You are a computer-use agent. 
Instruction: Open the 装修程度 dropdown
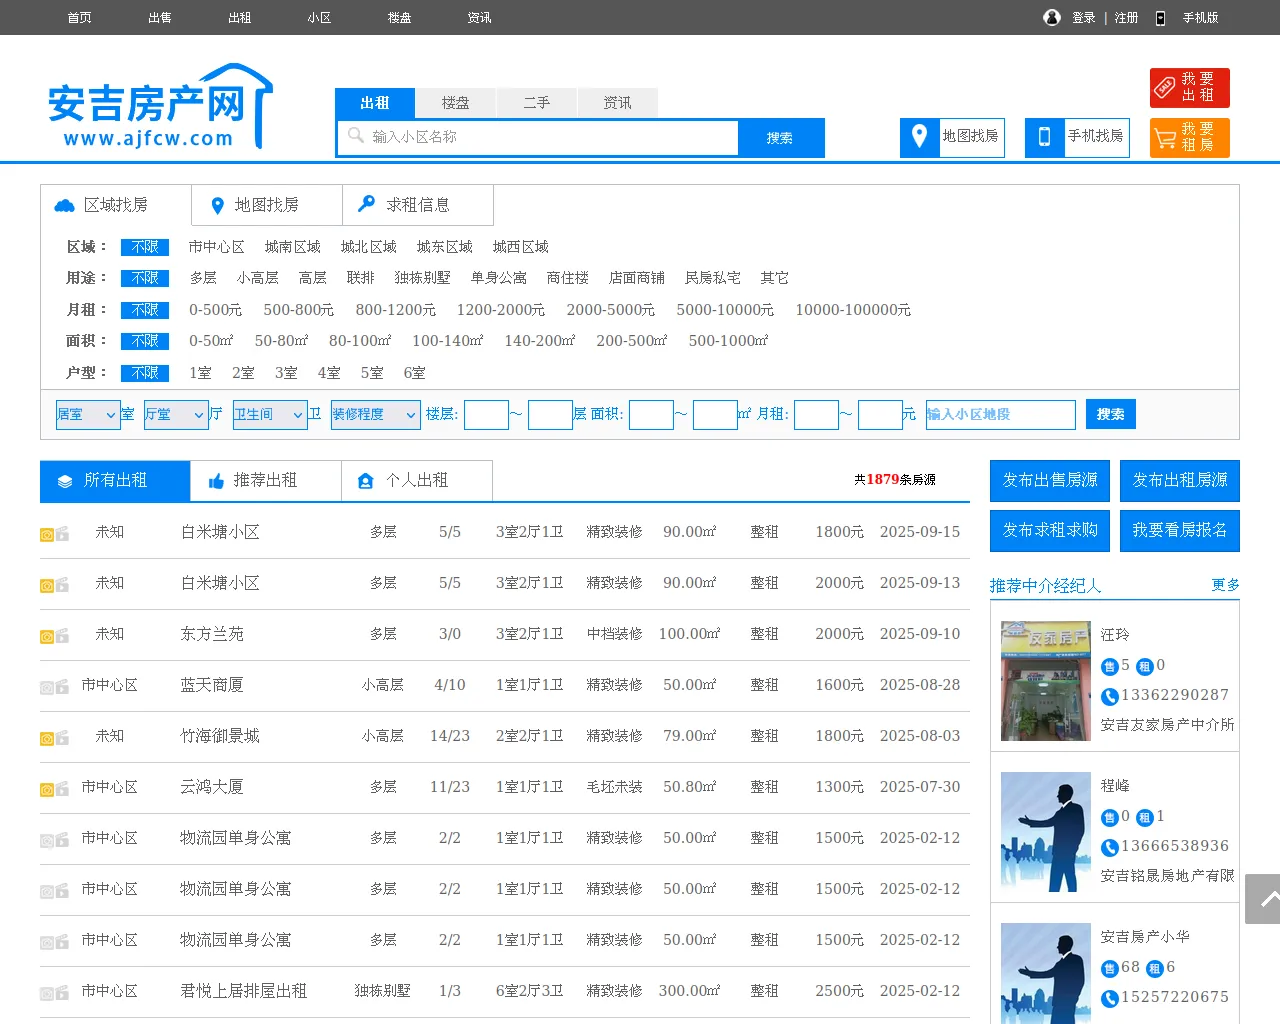click(375, 415)
